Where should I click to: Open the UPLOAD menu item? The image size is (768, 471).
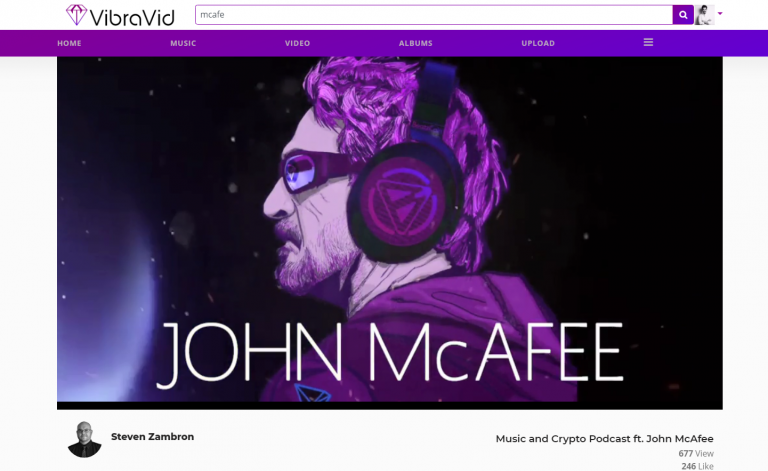pos(538,43)
